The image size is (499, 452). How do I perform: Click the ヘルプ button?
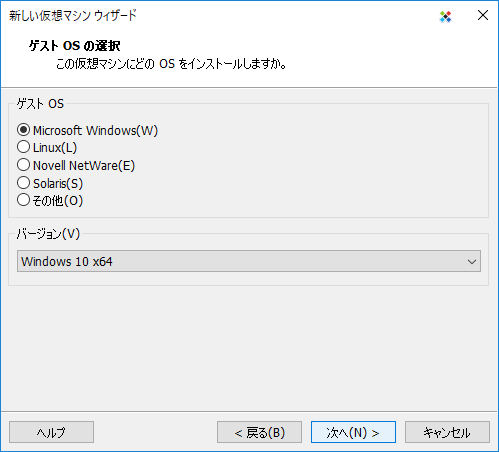51,432
